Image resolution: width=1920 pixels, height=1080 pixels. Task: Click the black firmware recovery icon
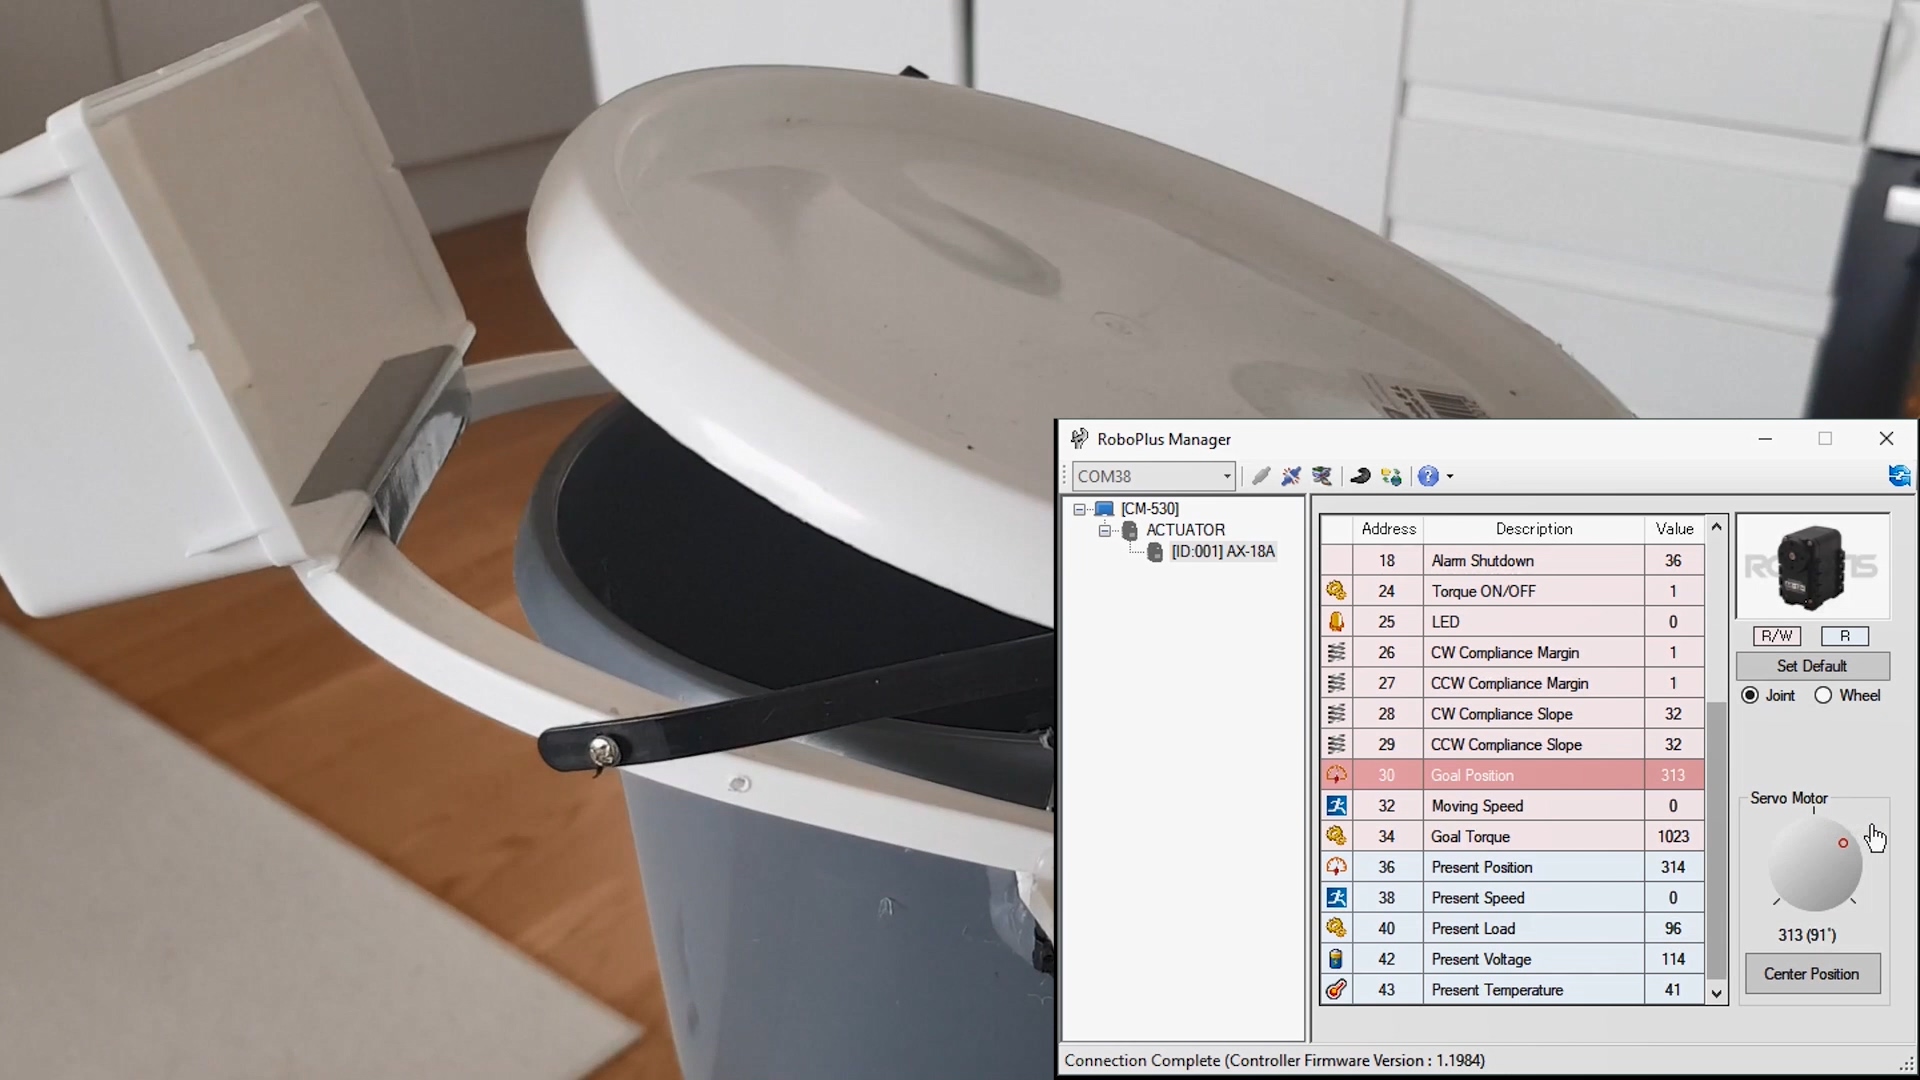1360,476
